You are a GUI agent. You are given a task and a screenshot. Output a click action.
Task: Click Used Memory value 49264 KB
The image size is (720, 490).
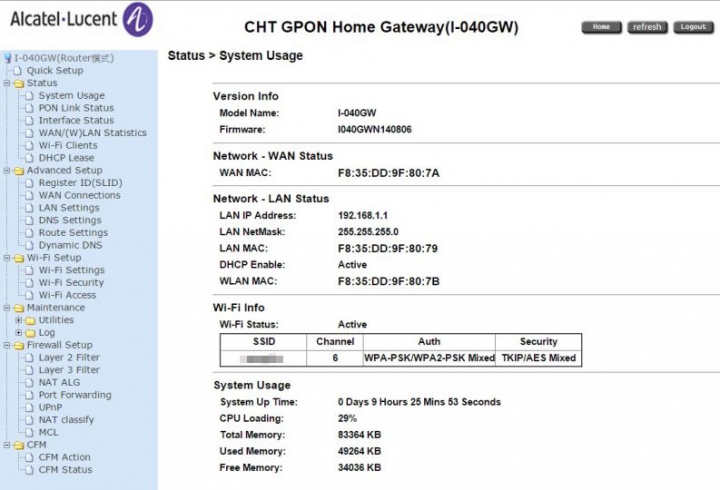(x=360, y=451)
